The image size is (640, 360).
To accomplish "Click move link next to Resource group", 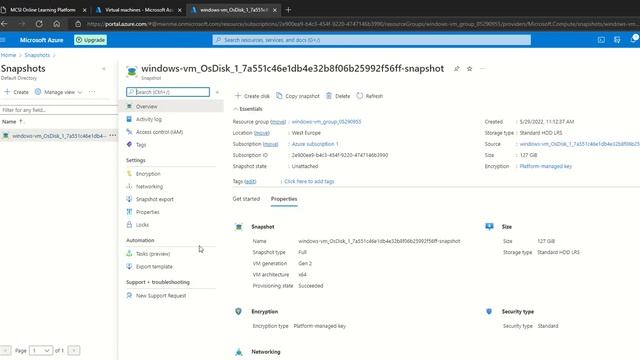I will pyautogui.click(x=278, y=122).
